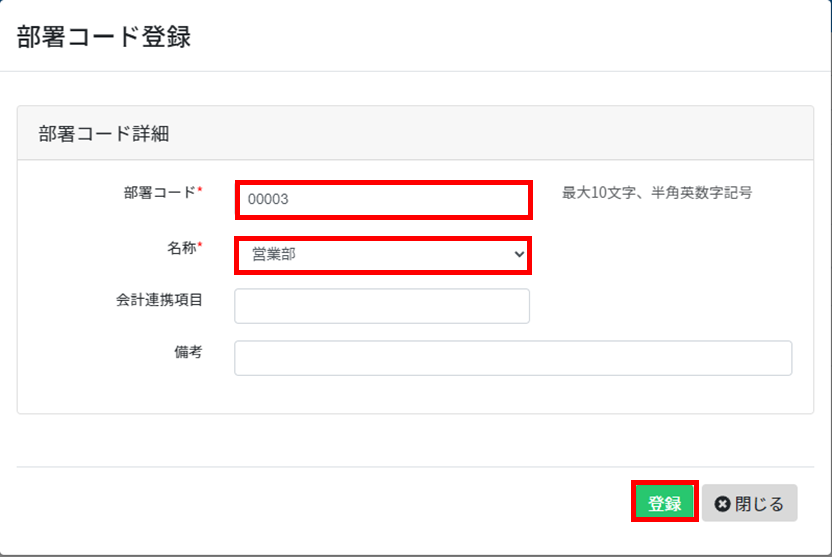Click the red asterisk beside 名称
The height and width of the screenshot is (557, 832).
click(x=200, y=245)
